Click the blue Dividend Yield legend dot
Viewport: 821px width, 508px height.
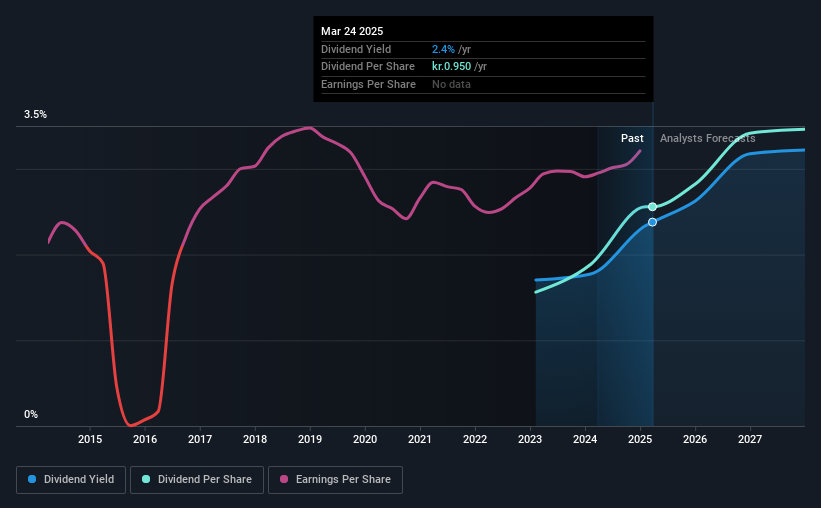tap(32, 479)
